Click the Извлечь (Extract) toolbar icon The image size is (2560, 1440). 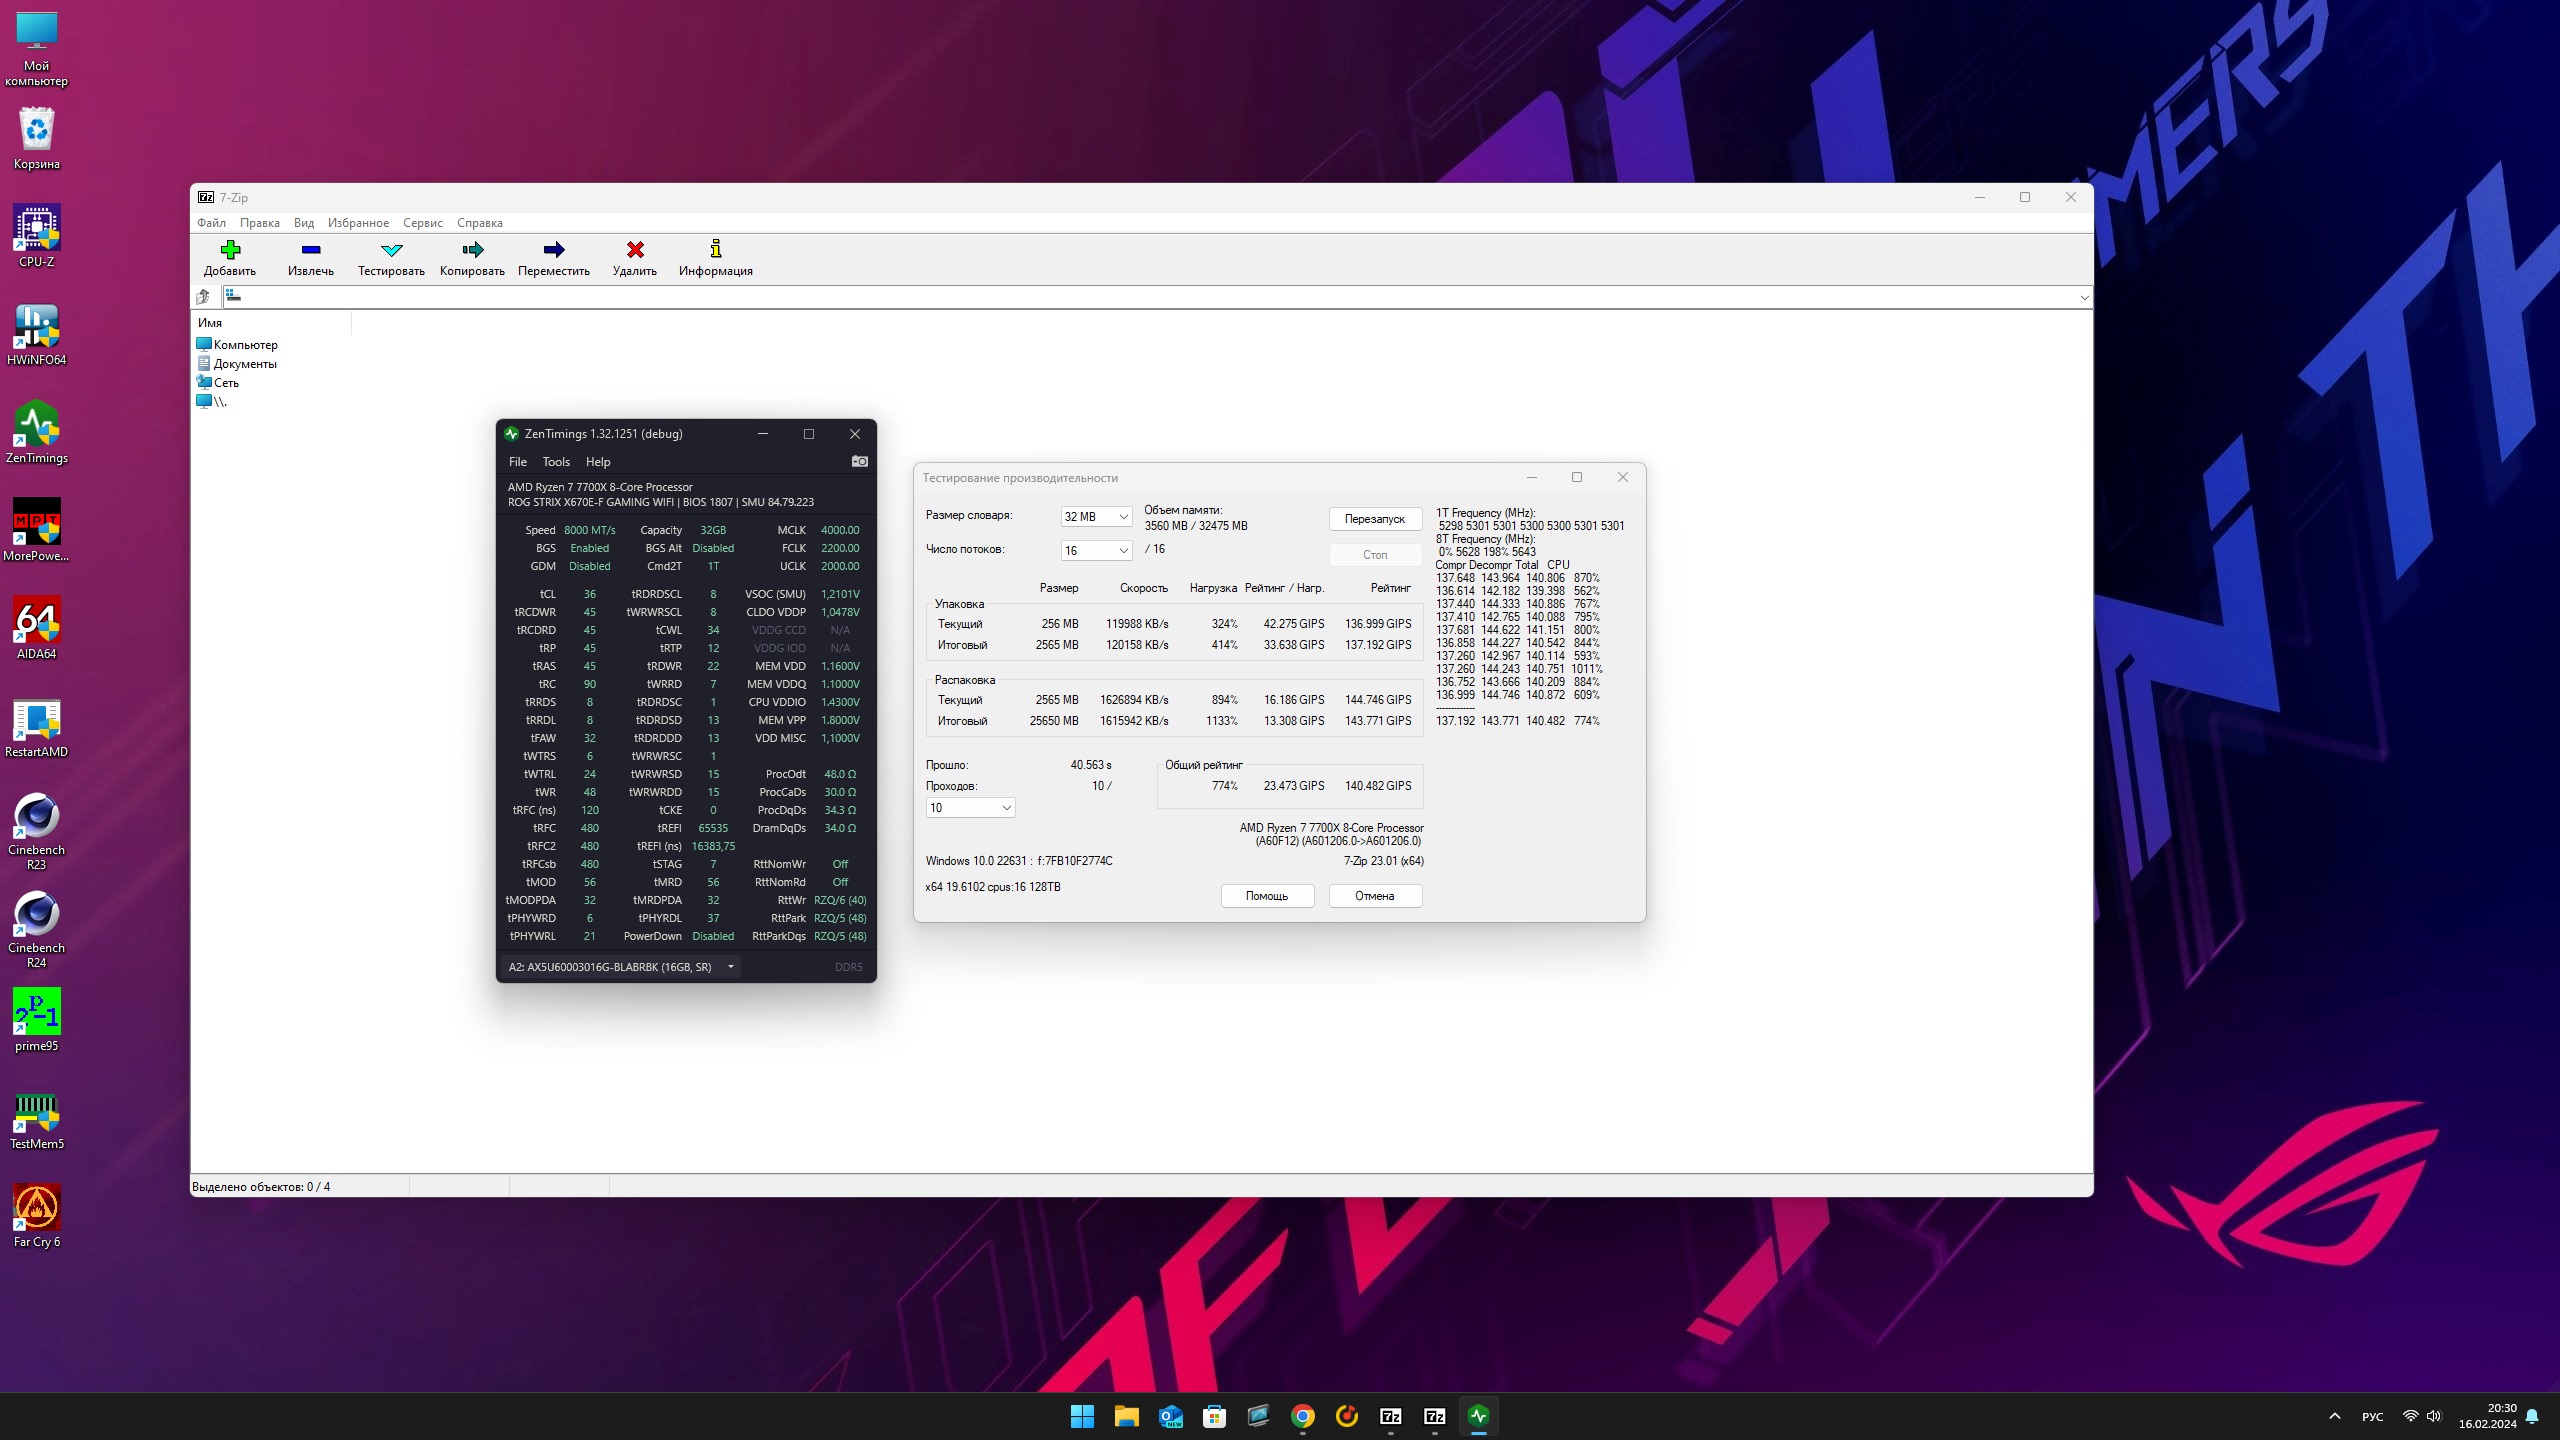(x=311, y=250)
